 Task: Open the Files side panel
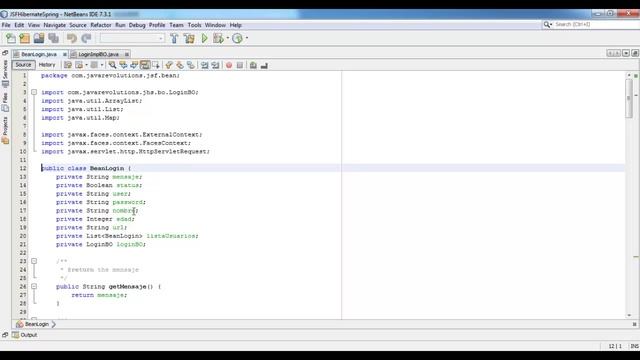point(5,102)
